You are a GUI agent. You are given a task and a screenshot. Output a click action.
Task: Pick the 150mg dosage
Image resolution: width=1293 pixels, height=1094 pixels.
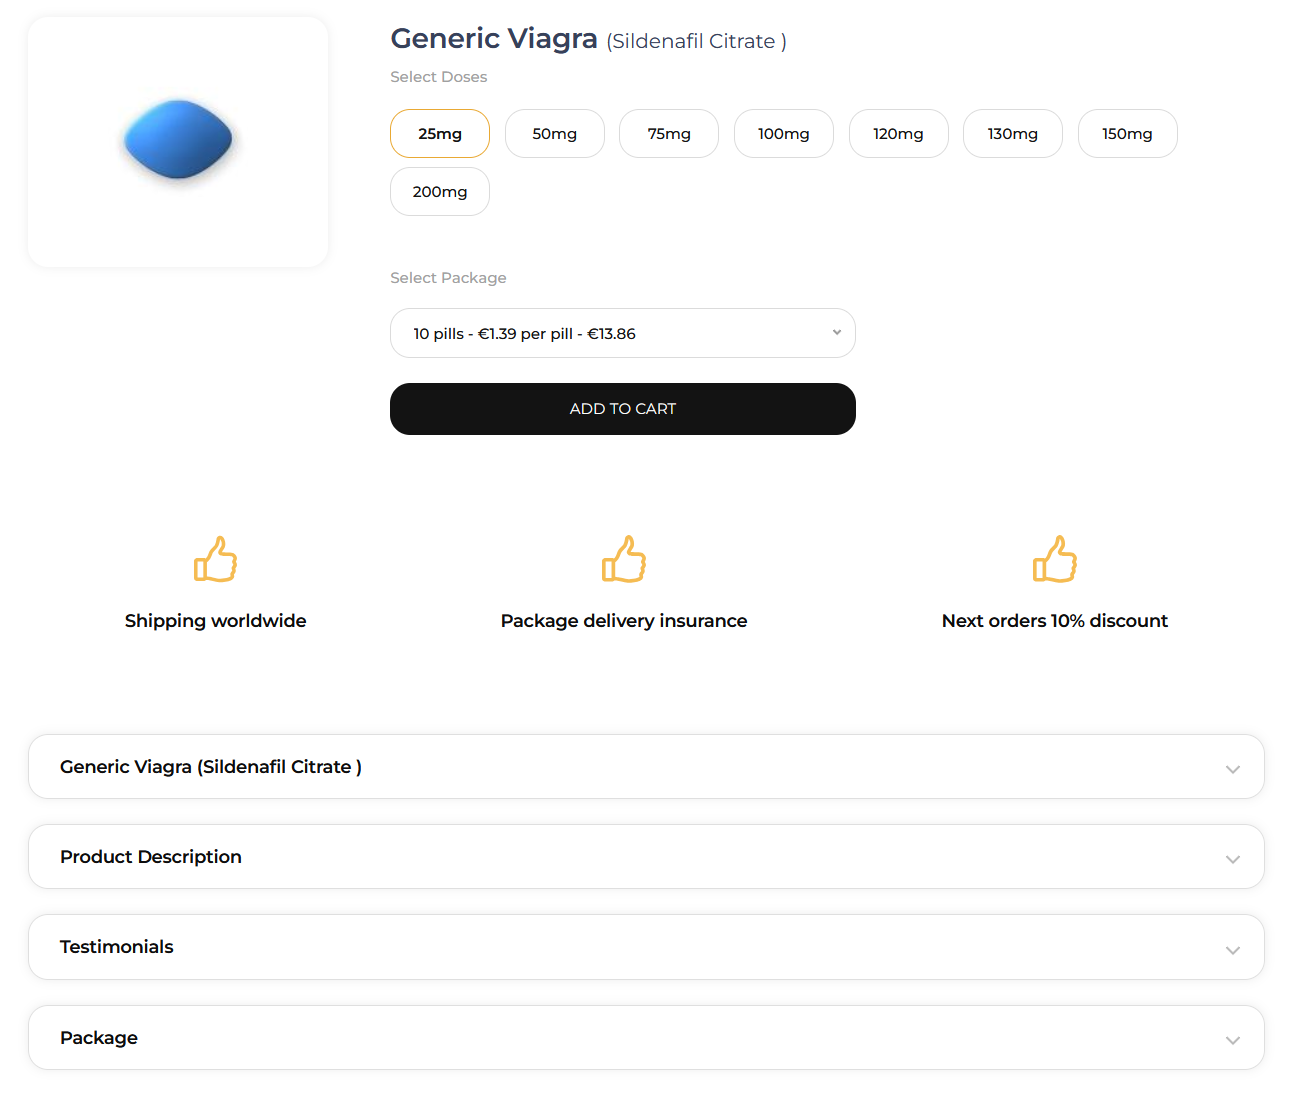pos(1128,133)
